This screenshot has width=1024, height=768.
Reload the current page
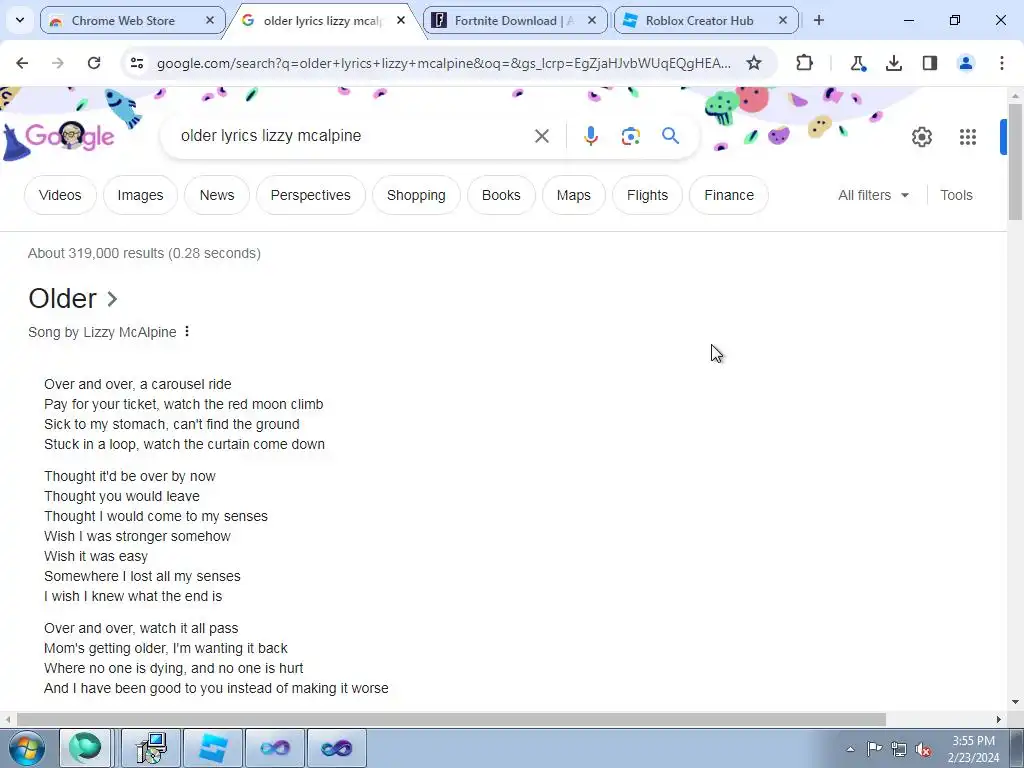94,63
